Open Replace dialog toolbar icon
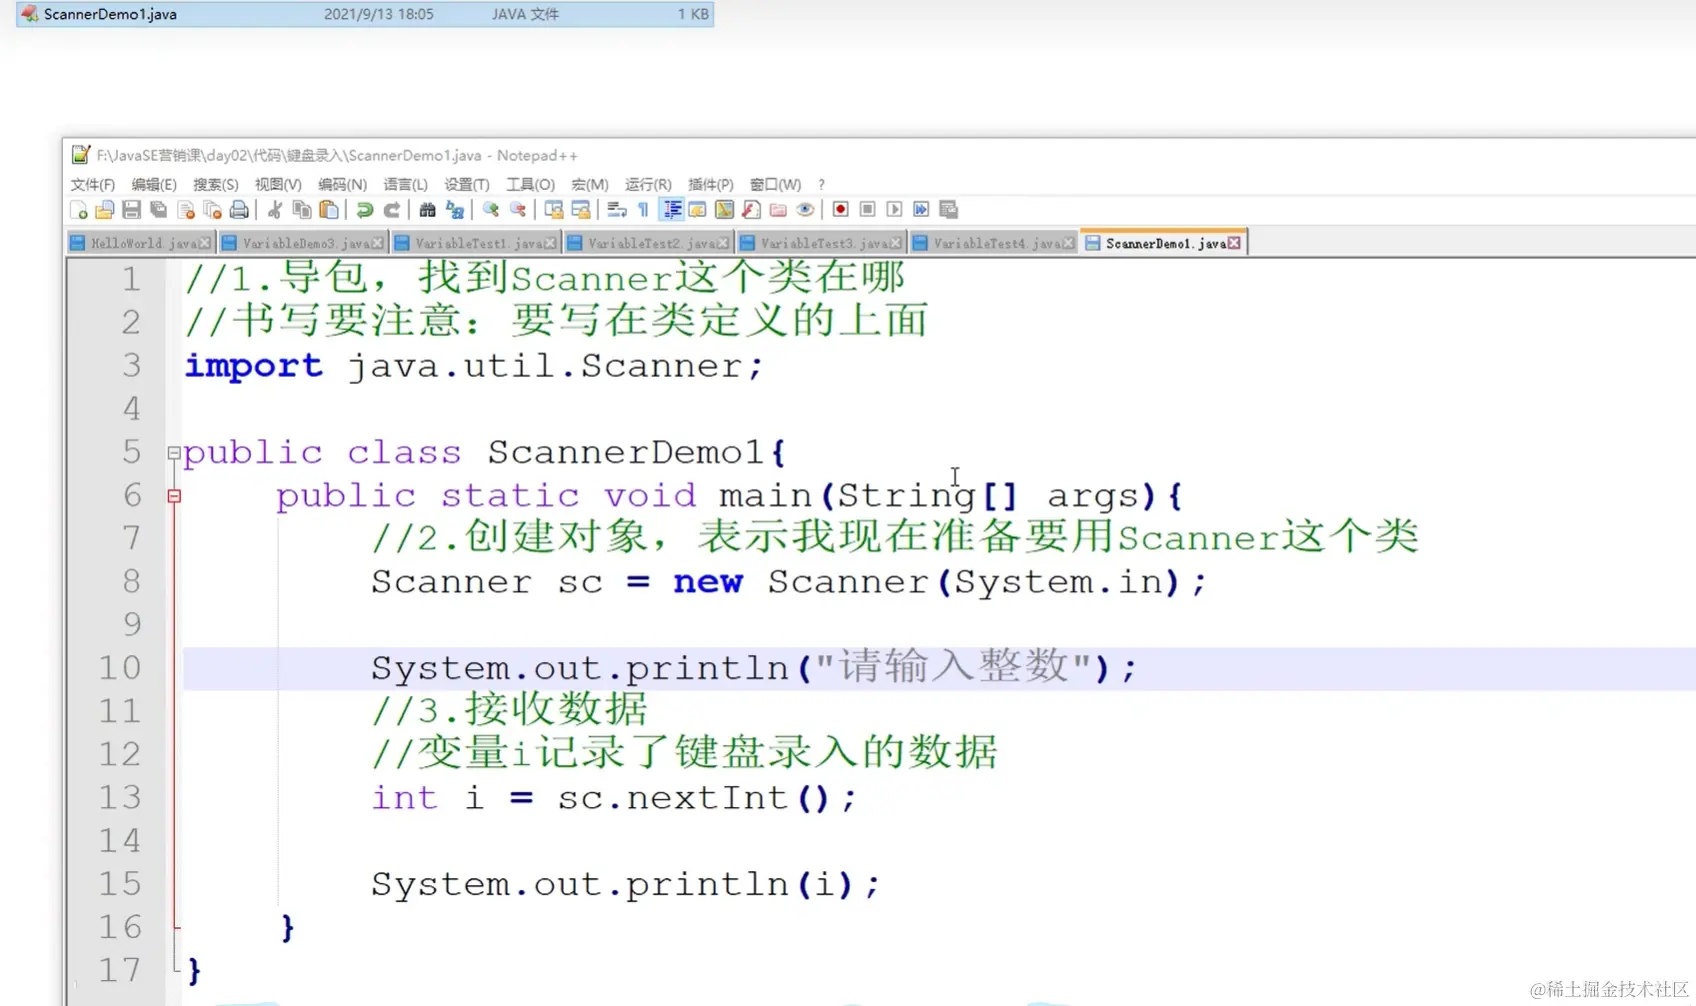The height and width of the screenshot is (1006, 1696). coord(454,209)
